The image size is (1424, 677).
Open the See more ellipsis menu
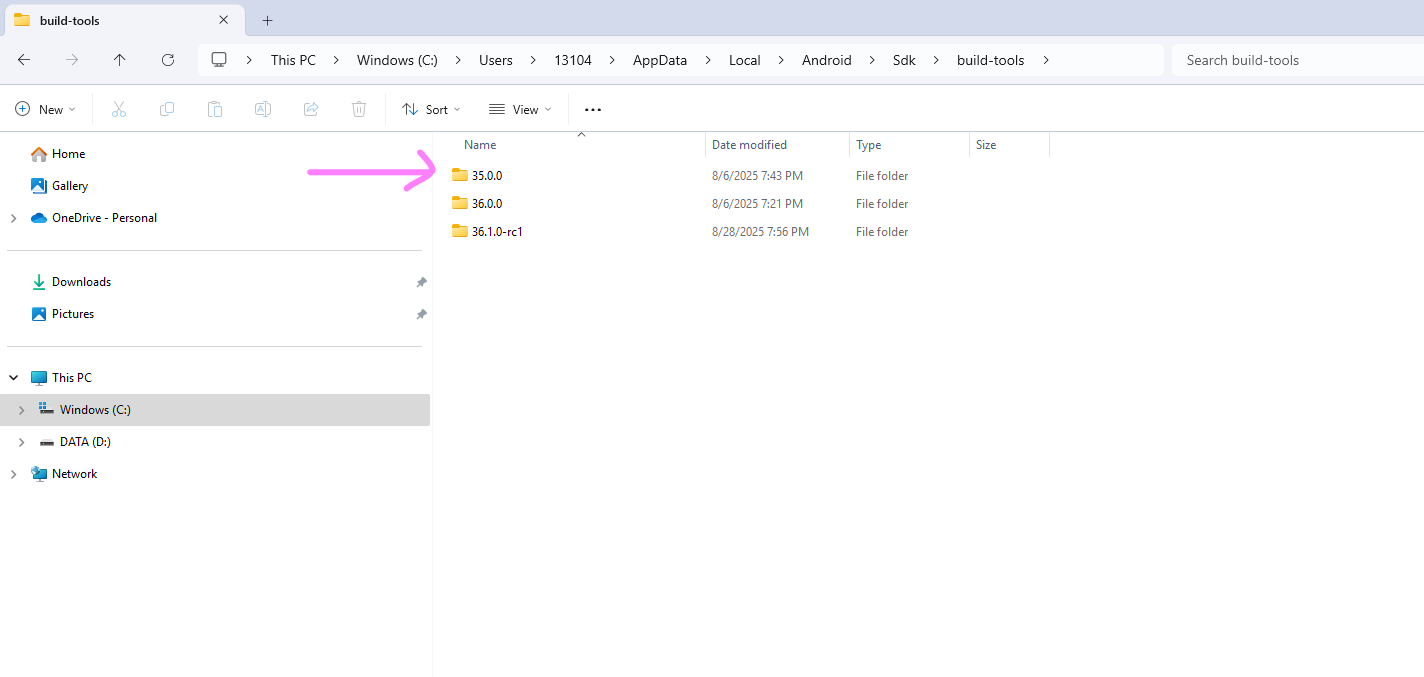click(x=593, y=109)
